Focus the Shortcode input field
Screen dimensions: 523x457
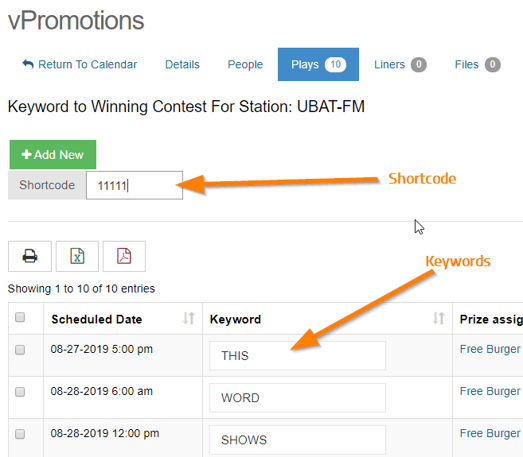(x=134, y=185)
